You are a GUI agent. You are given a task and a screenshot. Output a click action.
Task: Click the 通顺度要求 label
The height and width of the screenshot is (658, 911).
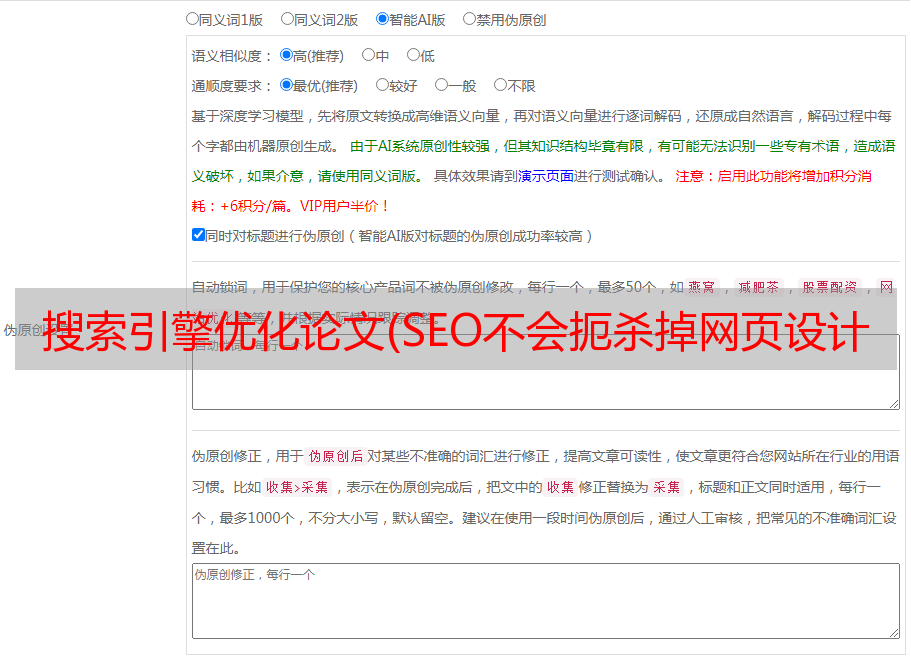coord(232,86)
